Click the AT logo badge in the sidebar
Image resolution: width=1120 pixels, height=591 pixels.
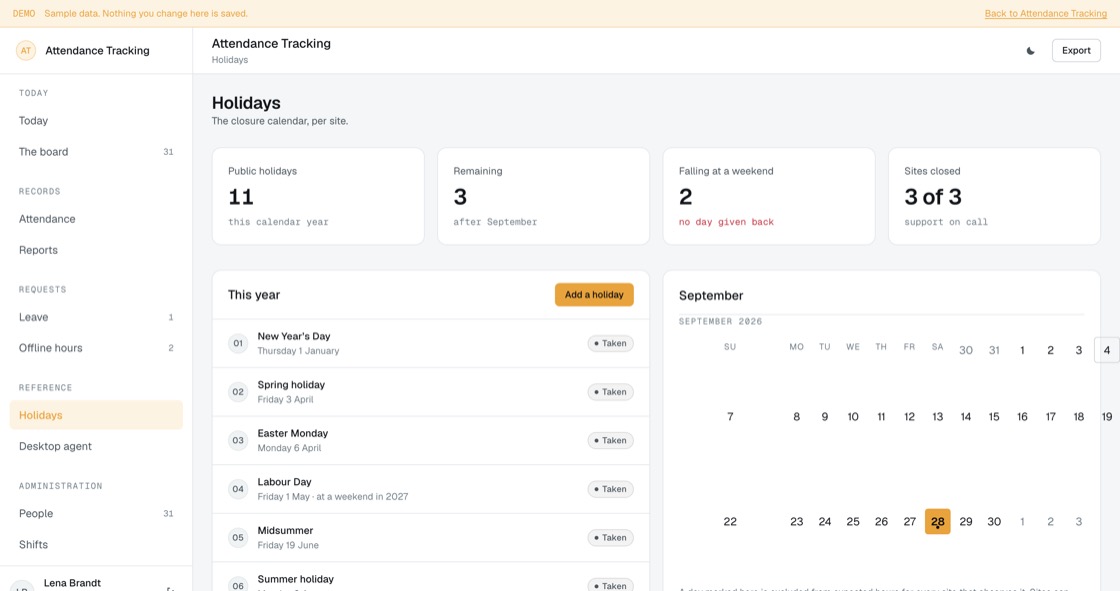click(26, 51)
